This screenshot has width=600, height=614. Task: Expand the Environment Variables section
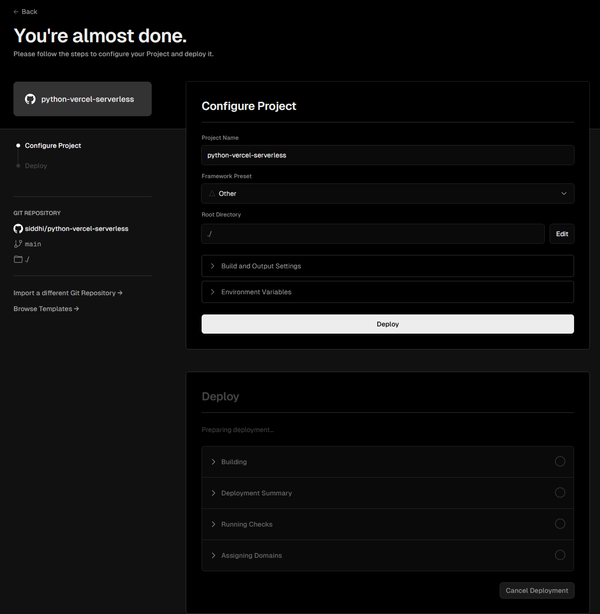coord(387,292)
